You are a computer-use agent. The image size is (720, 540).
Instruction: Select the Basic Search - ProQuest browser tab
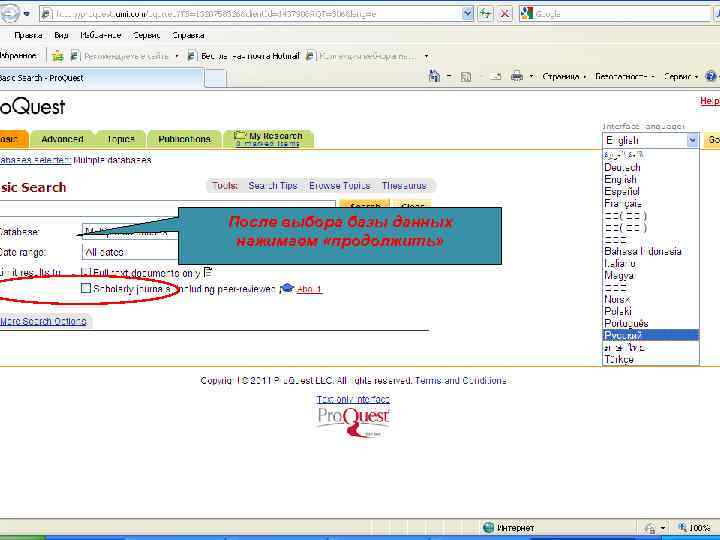100,78
